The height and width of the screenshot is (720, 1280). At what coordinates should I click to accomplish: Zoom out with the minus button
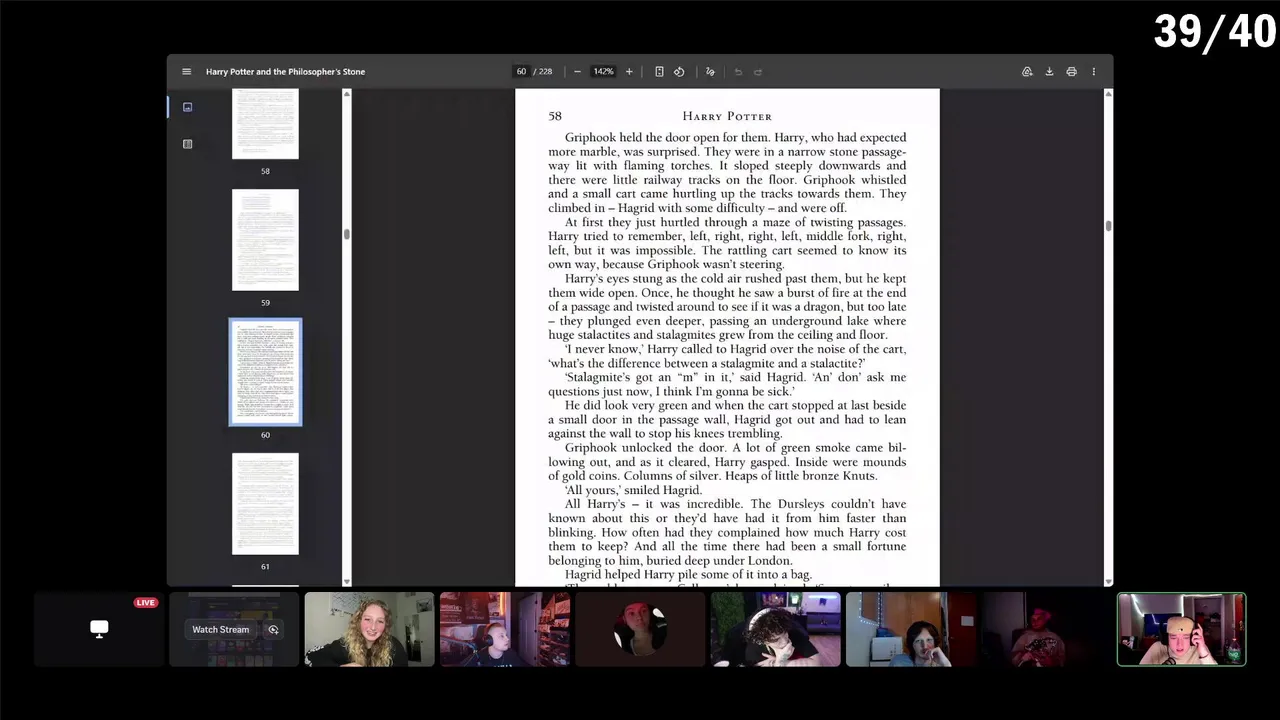tap(577, 72)
